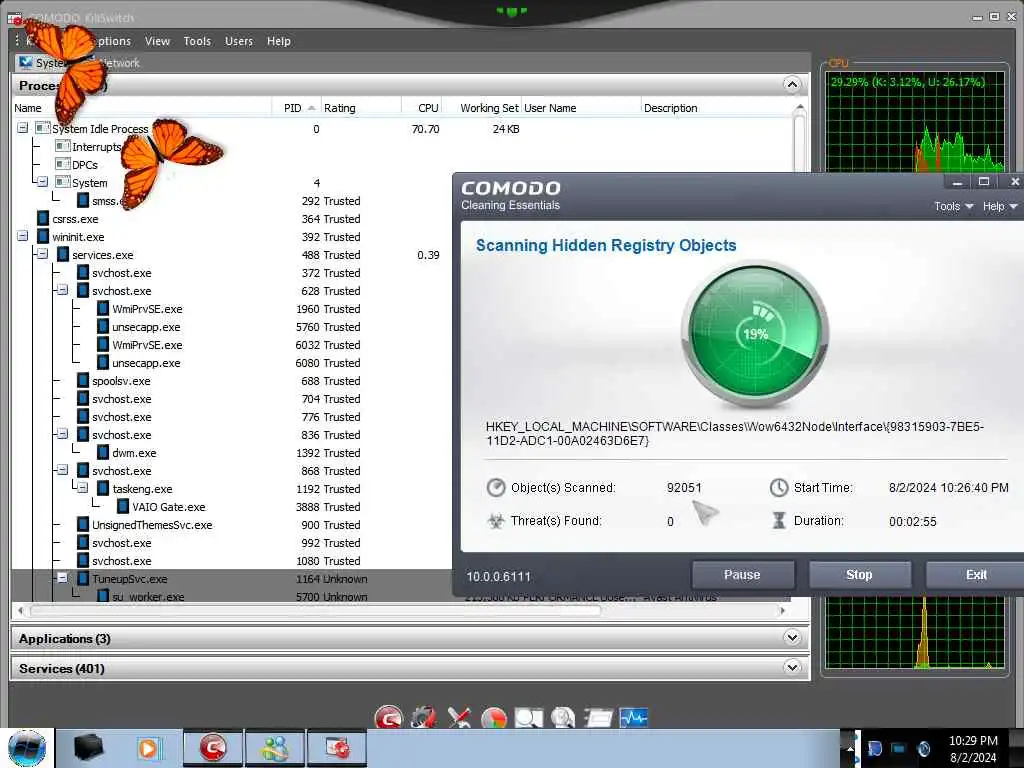Collapse the taskeng.exe tree node
Image resolution: width=1024 pixels, height=768 pixels.
tap(83, 488)
